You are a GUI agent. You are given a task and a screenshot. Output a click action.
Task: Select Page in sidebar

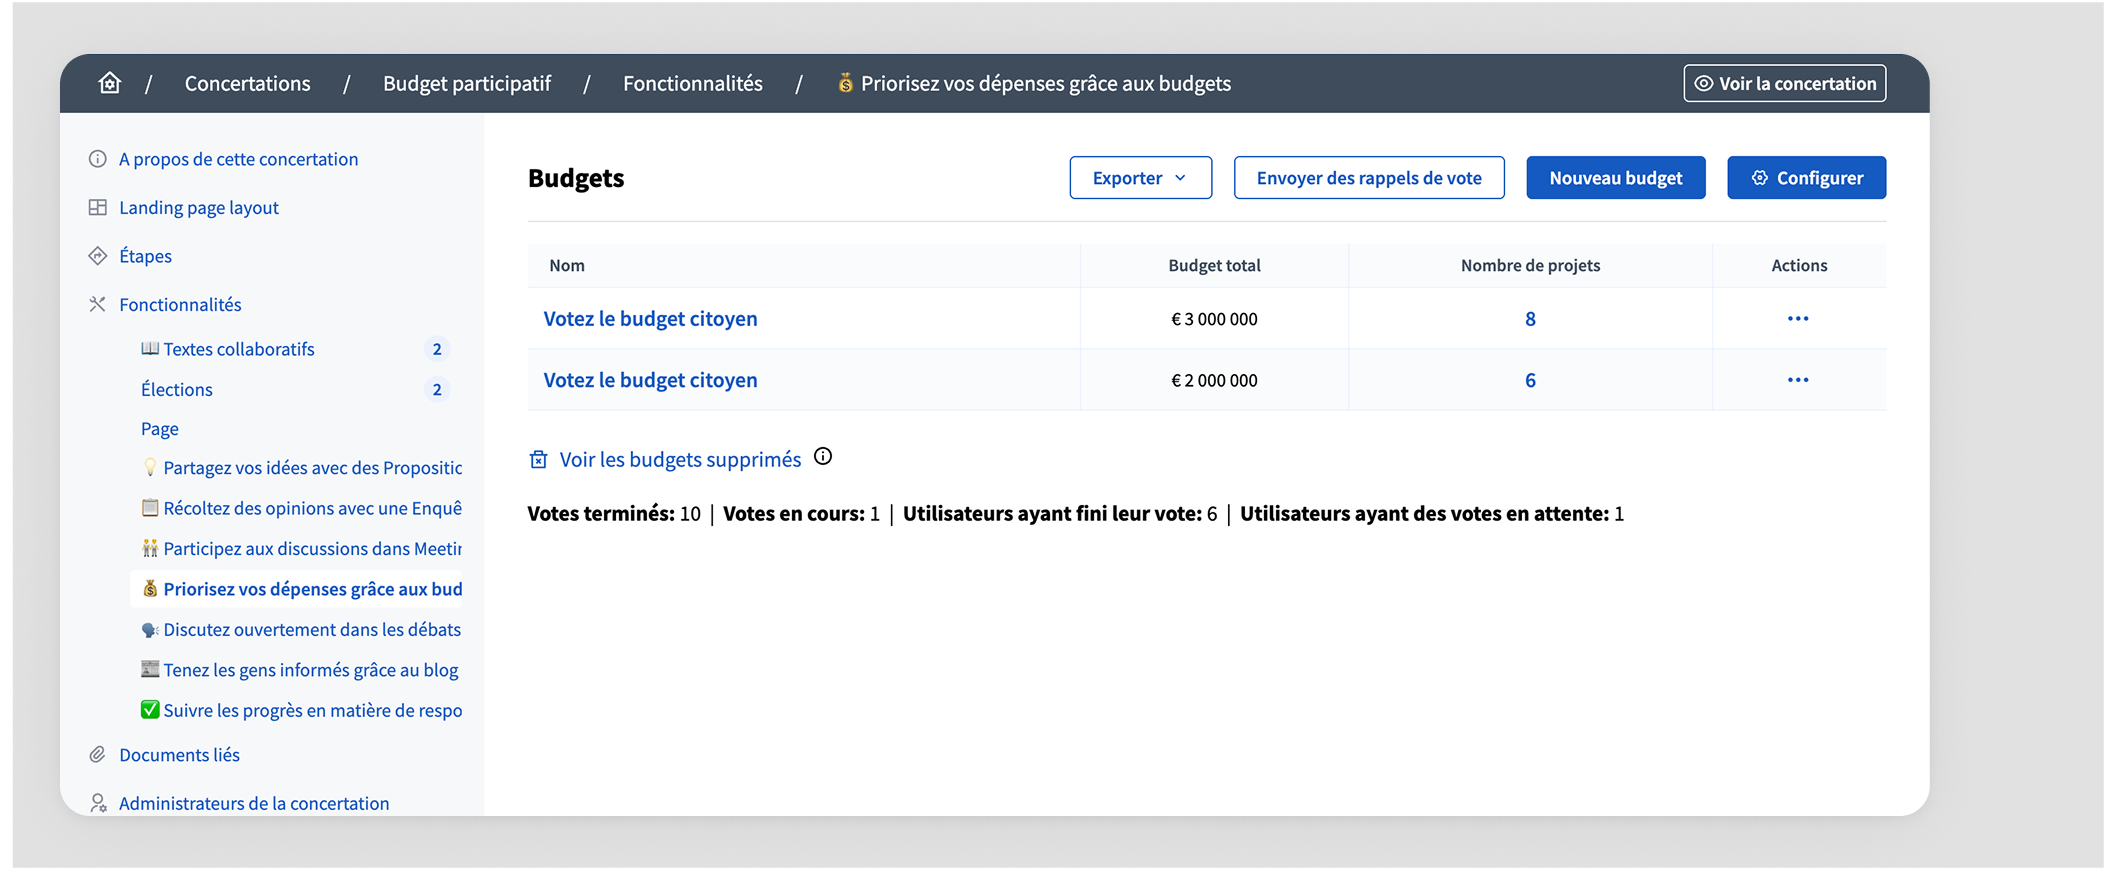click(x=160, y=429)
